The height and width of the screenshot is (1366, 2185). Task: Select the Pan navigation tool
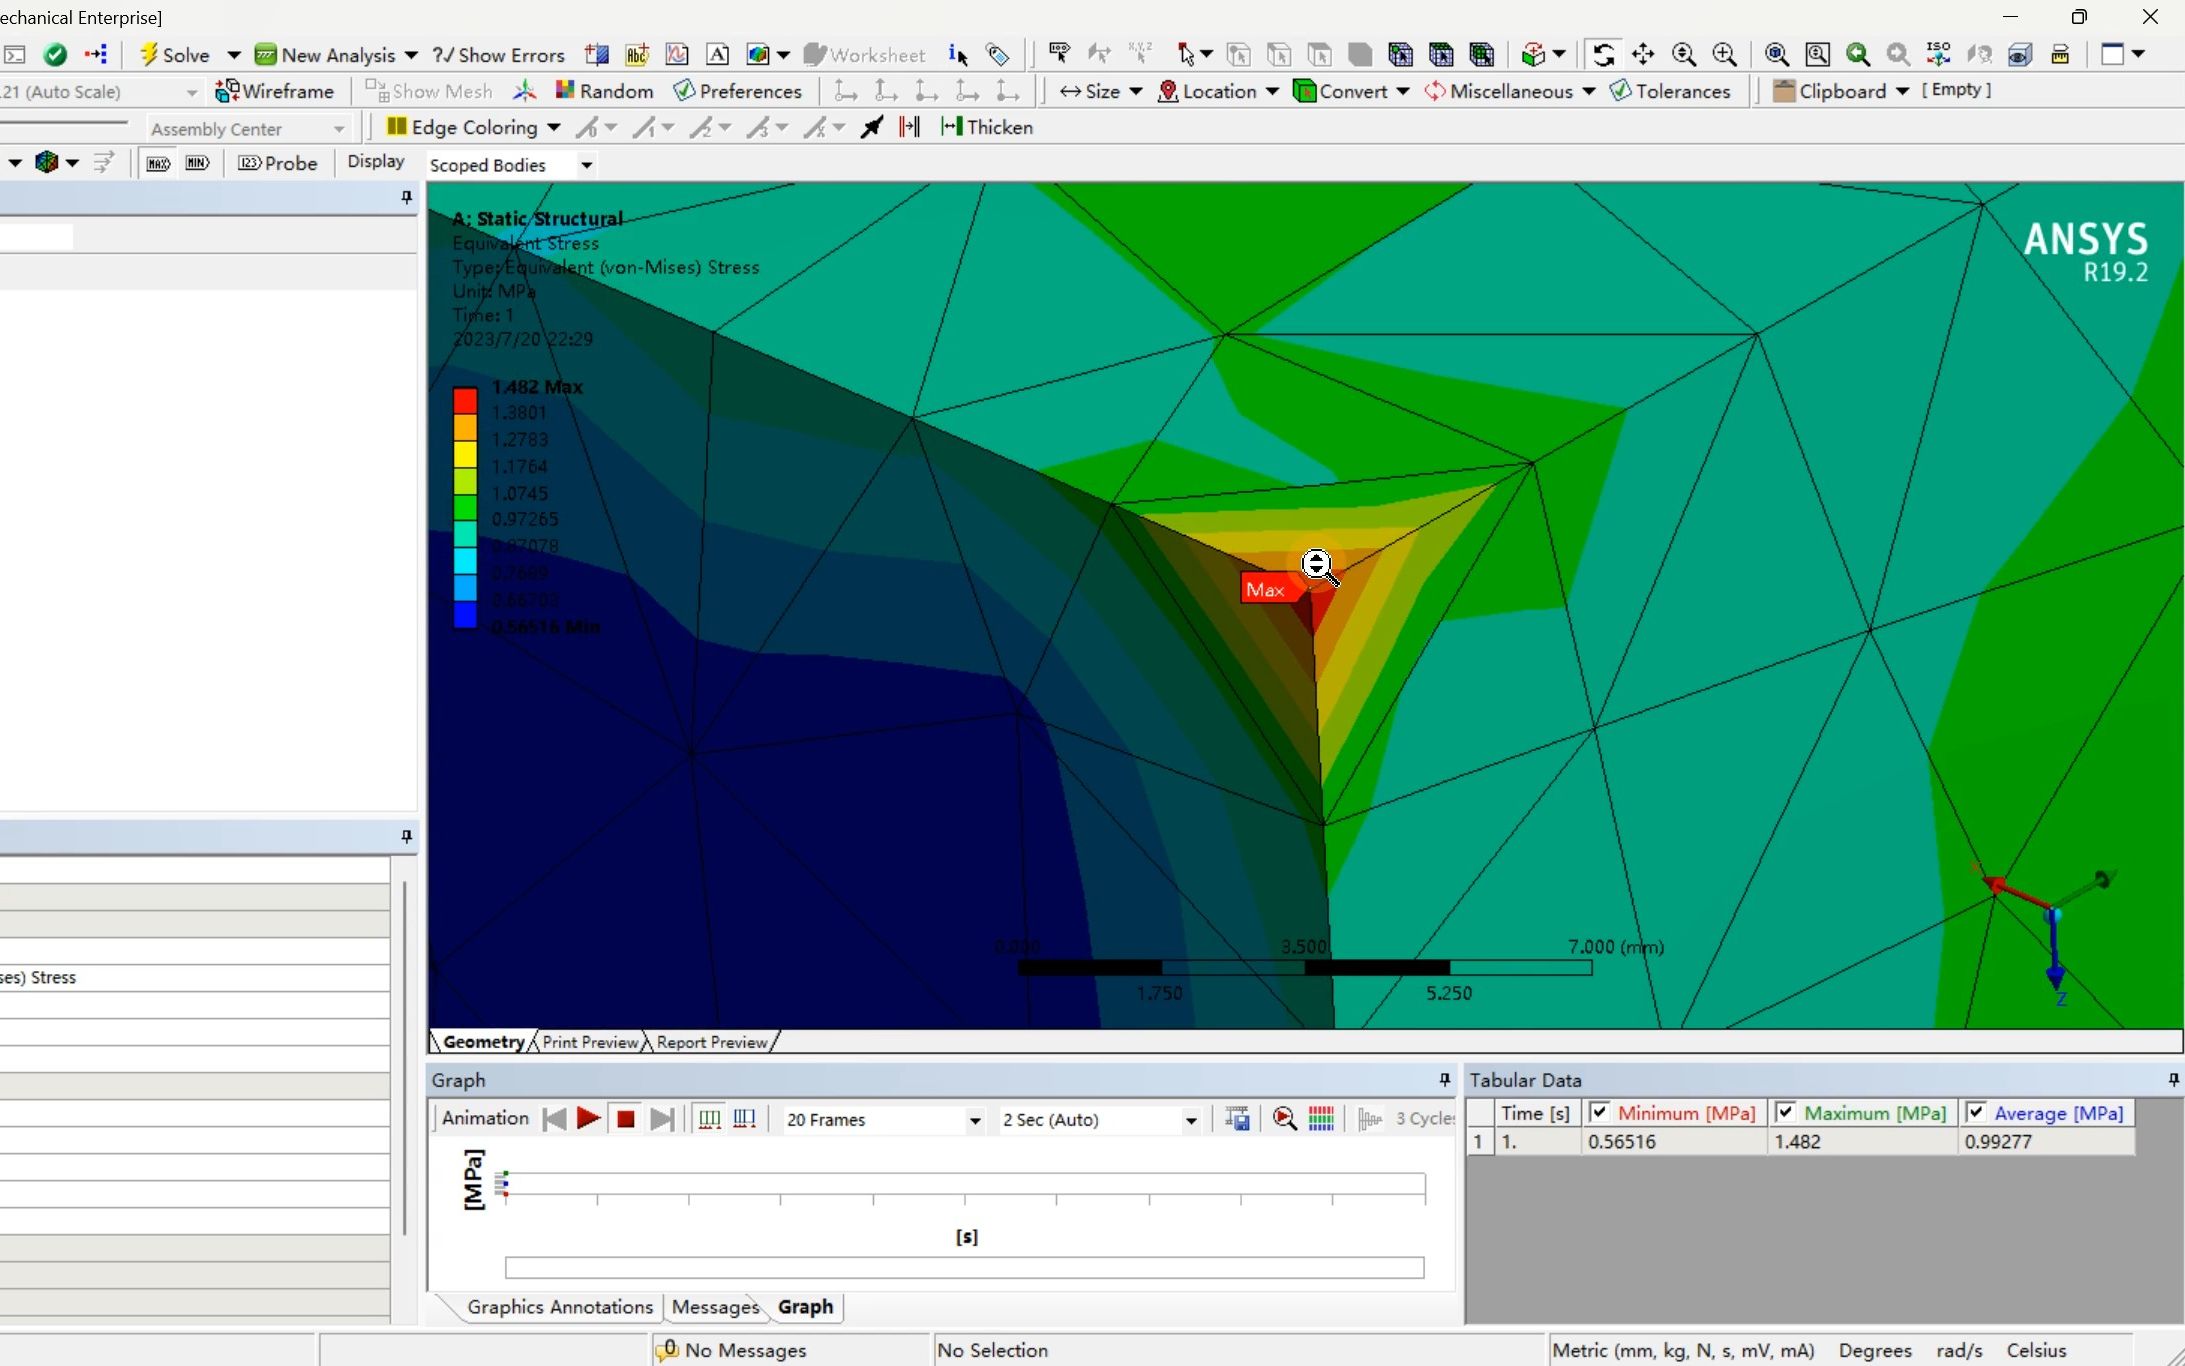pos(1643,54)
